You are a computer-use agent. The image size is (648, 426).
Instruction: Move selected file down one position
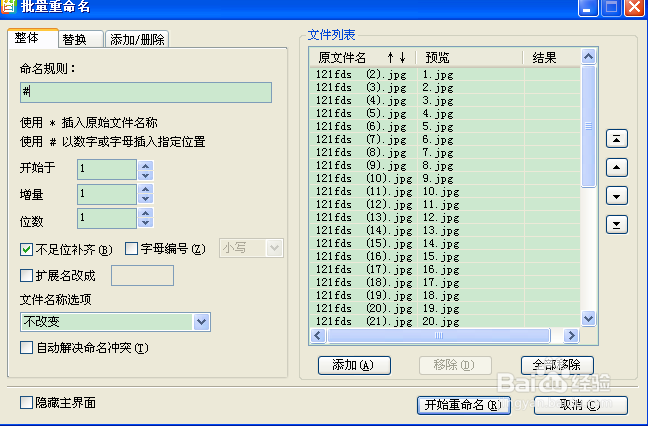617,196
